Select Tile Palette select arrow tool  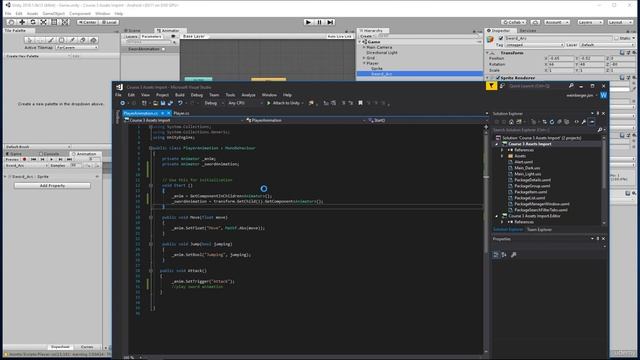point(29,40)
